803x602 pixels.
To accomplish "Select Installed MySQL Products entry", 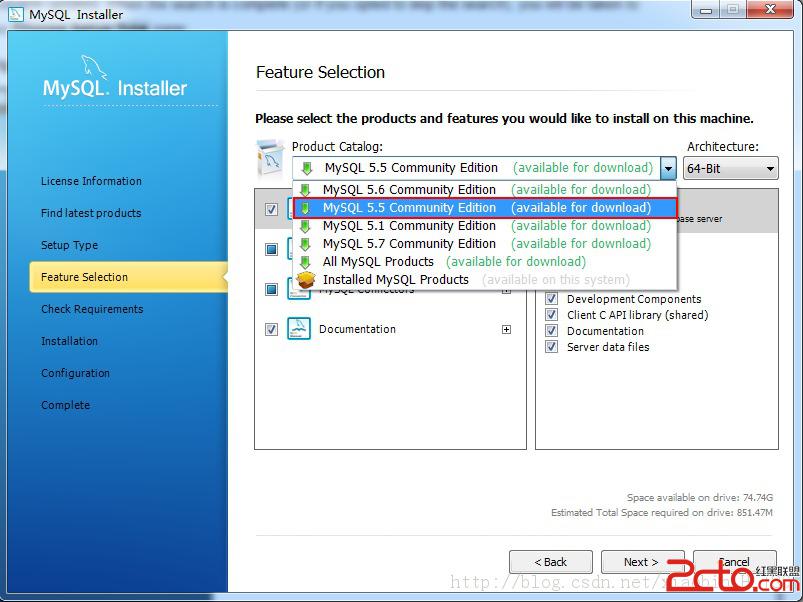I will [x=484, y=280].
